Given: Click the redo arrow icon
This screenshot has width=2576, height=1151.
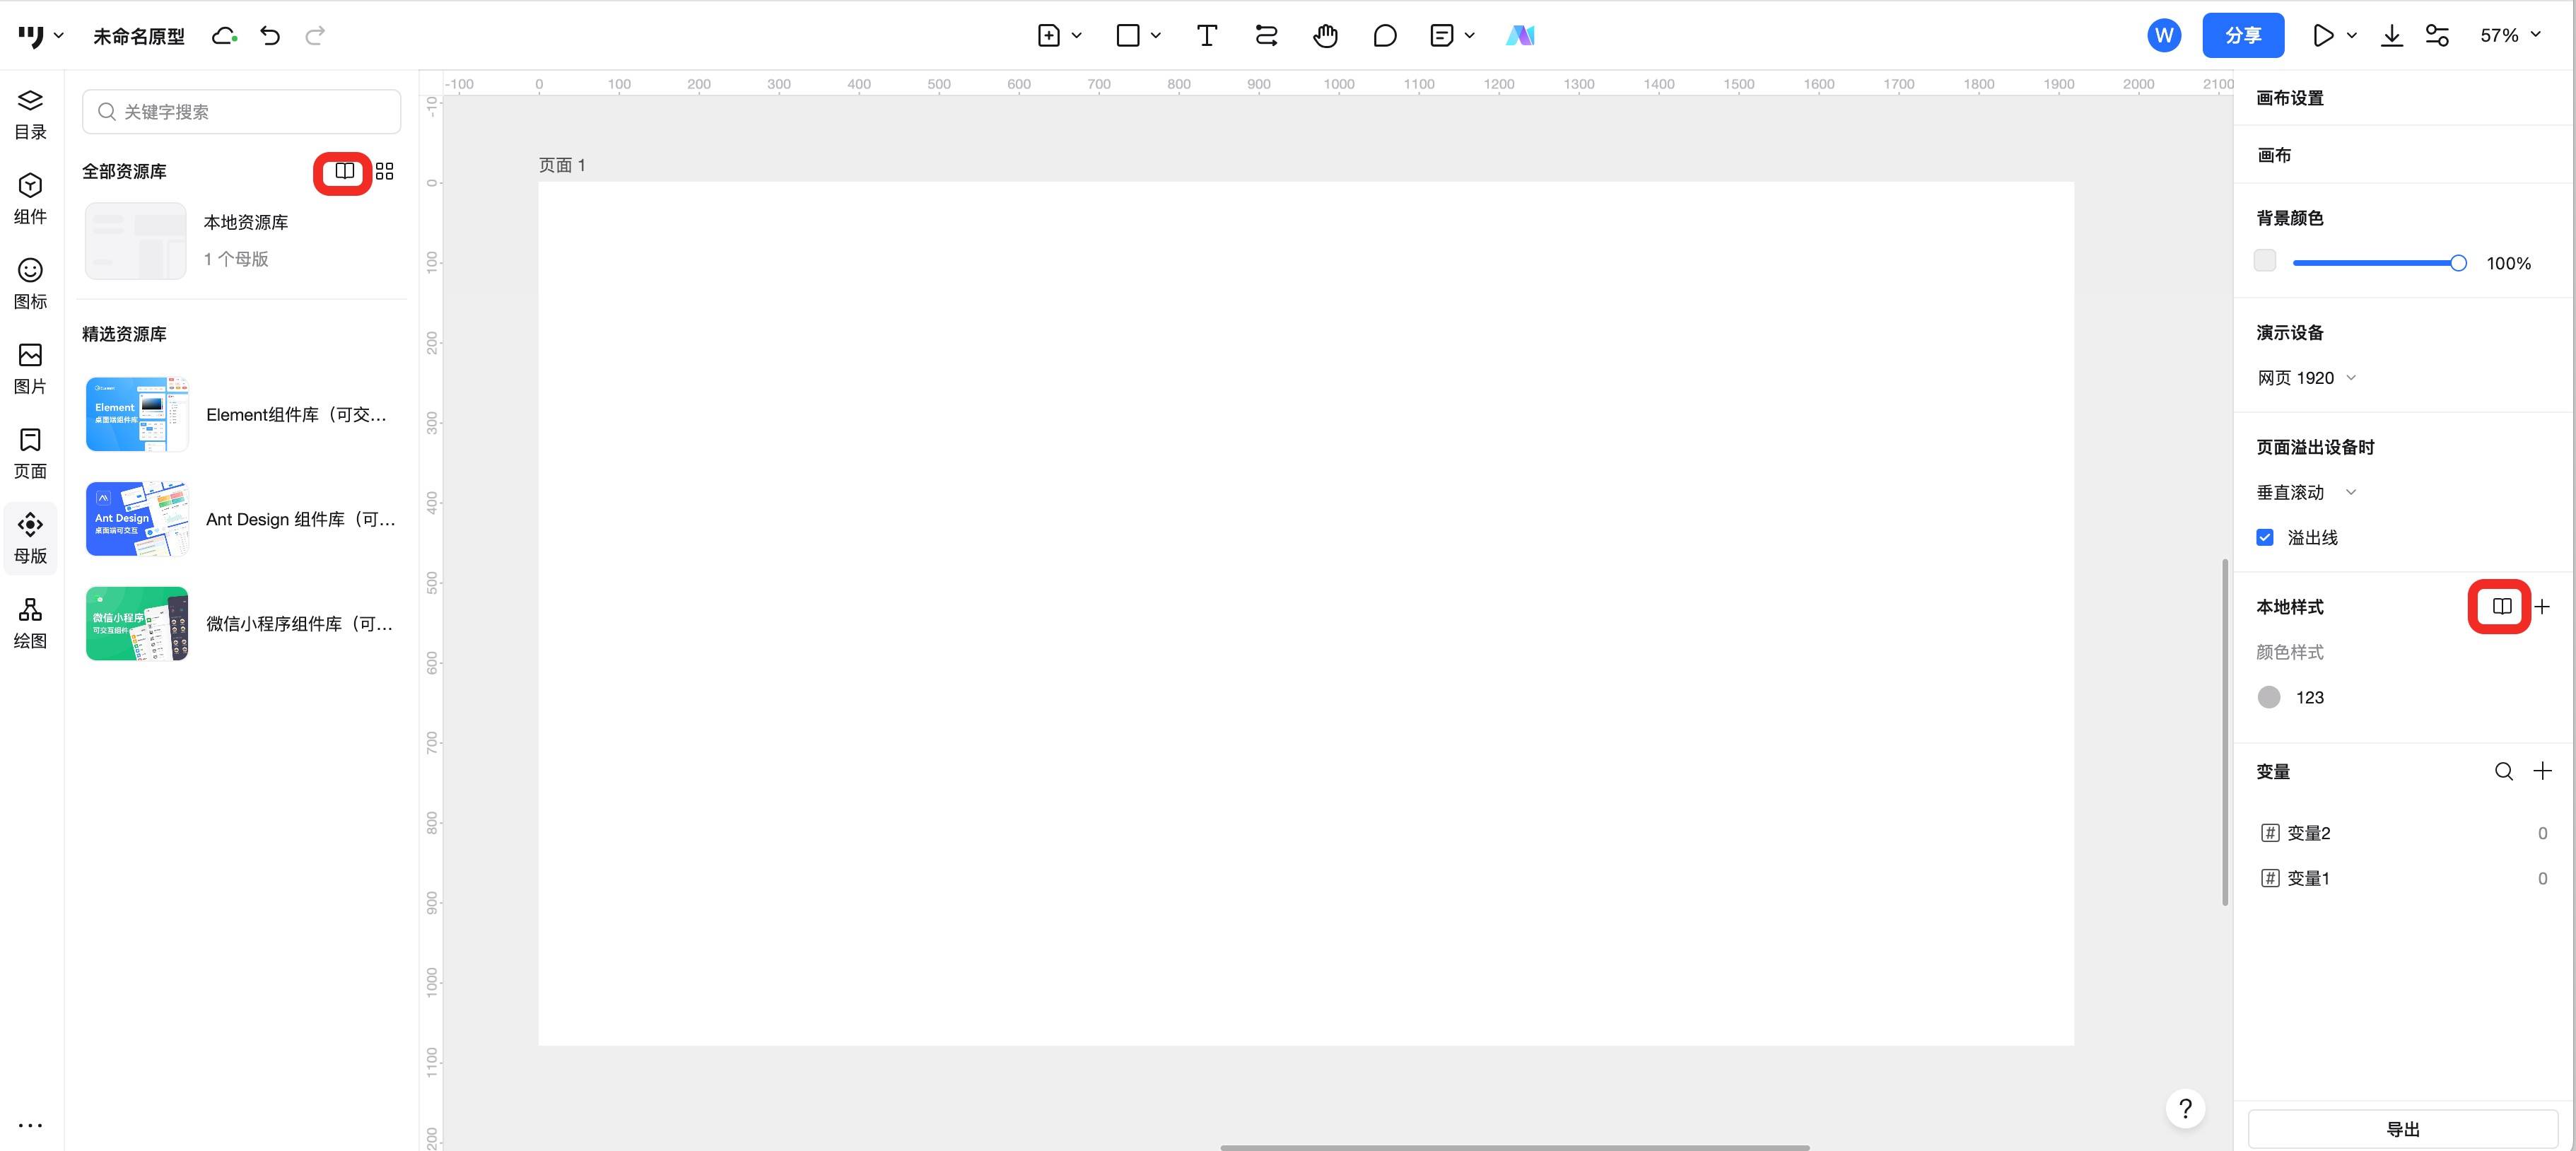Looking at the screenshot, I should tap(315, 36).
